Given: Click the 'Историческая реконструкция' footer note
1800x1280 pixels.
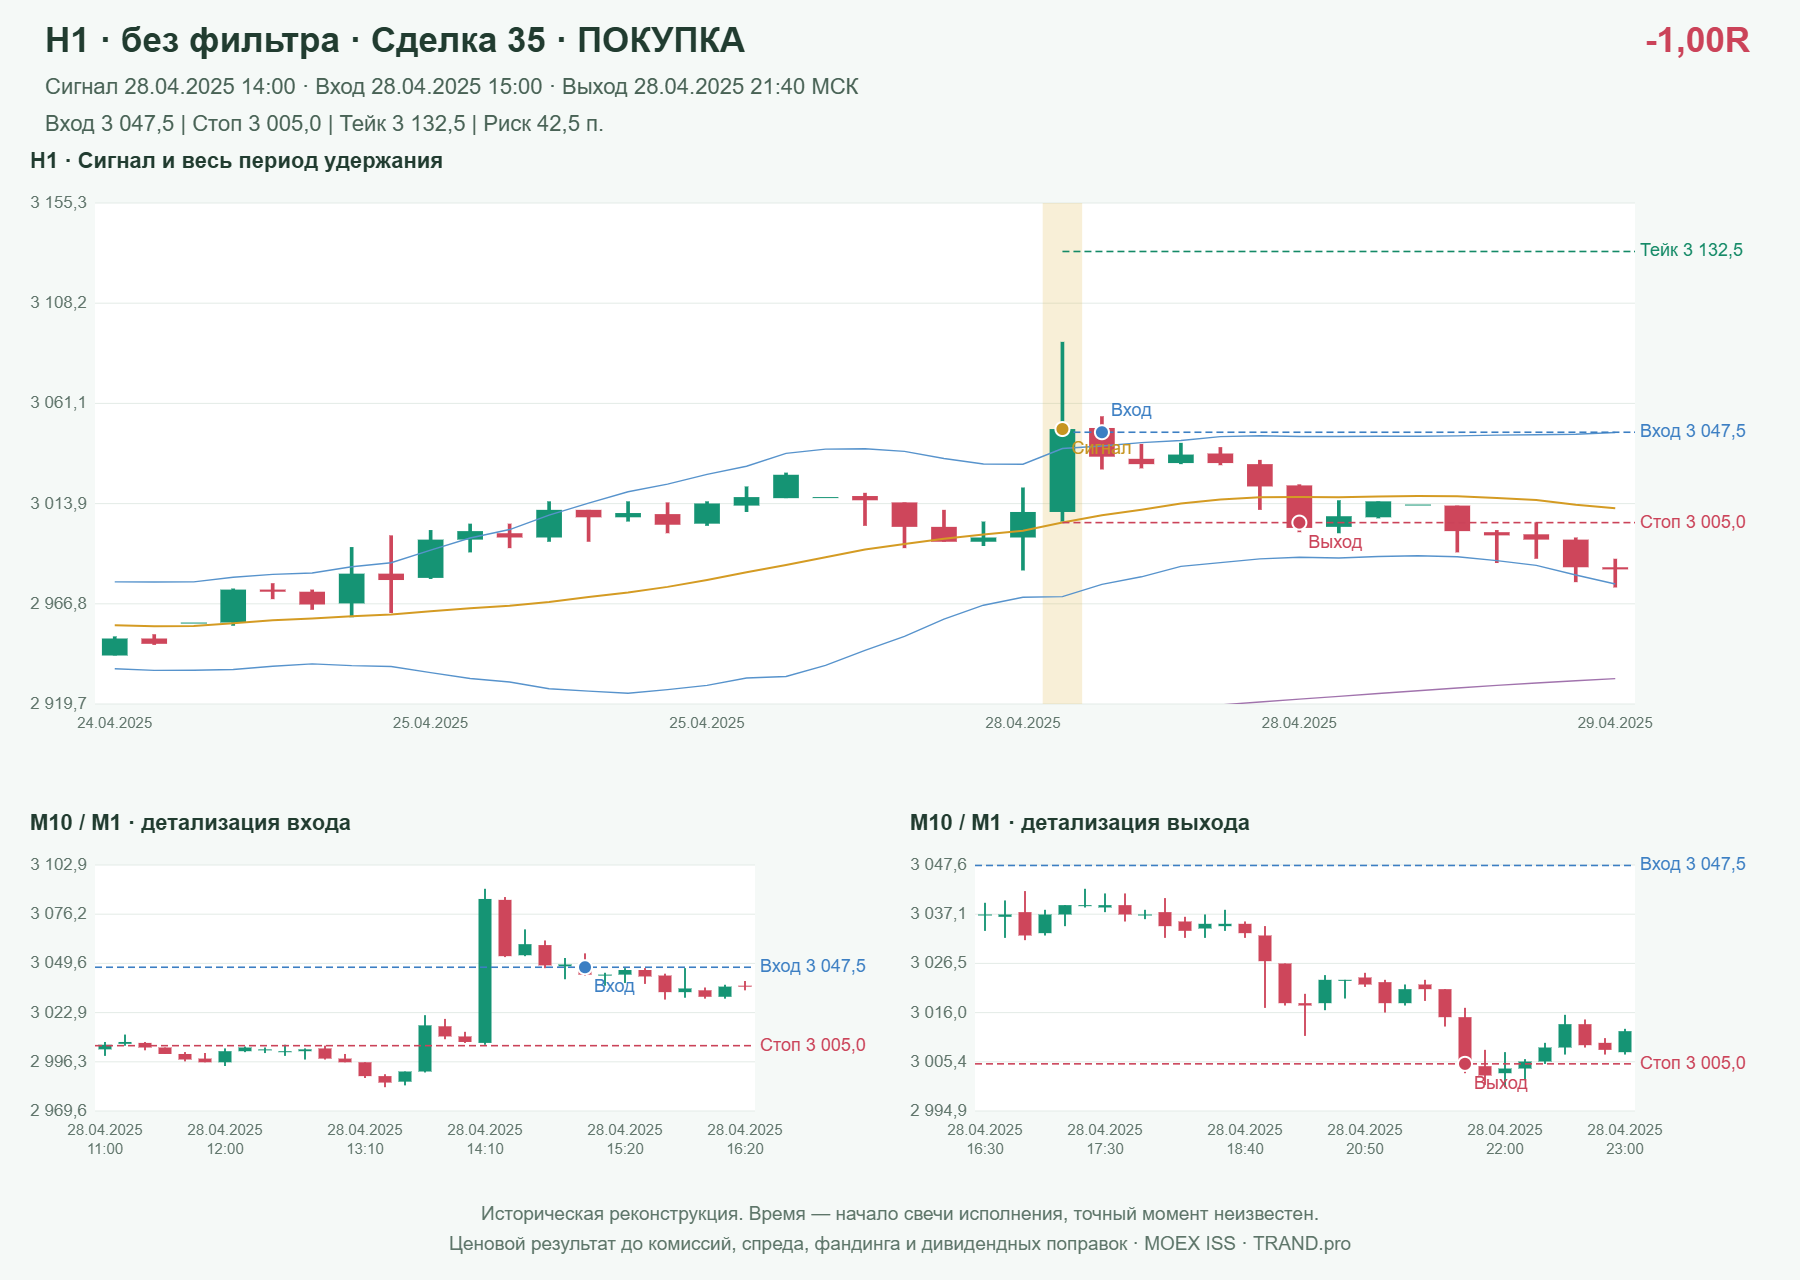Looking at the screenshot, I should tap(900, 1214).
